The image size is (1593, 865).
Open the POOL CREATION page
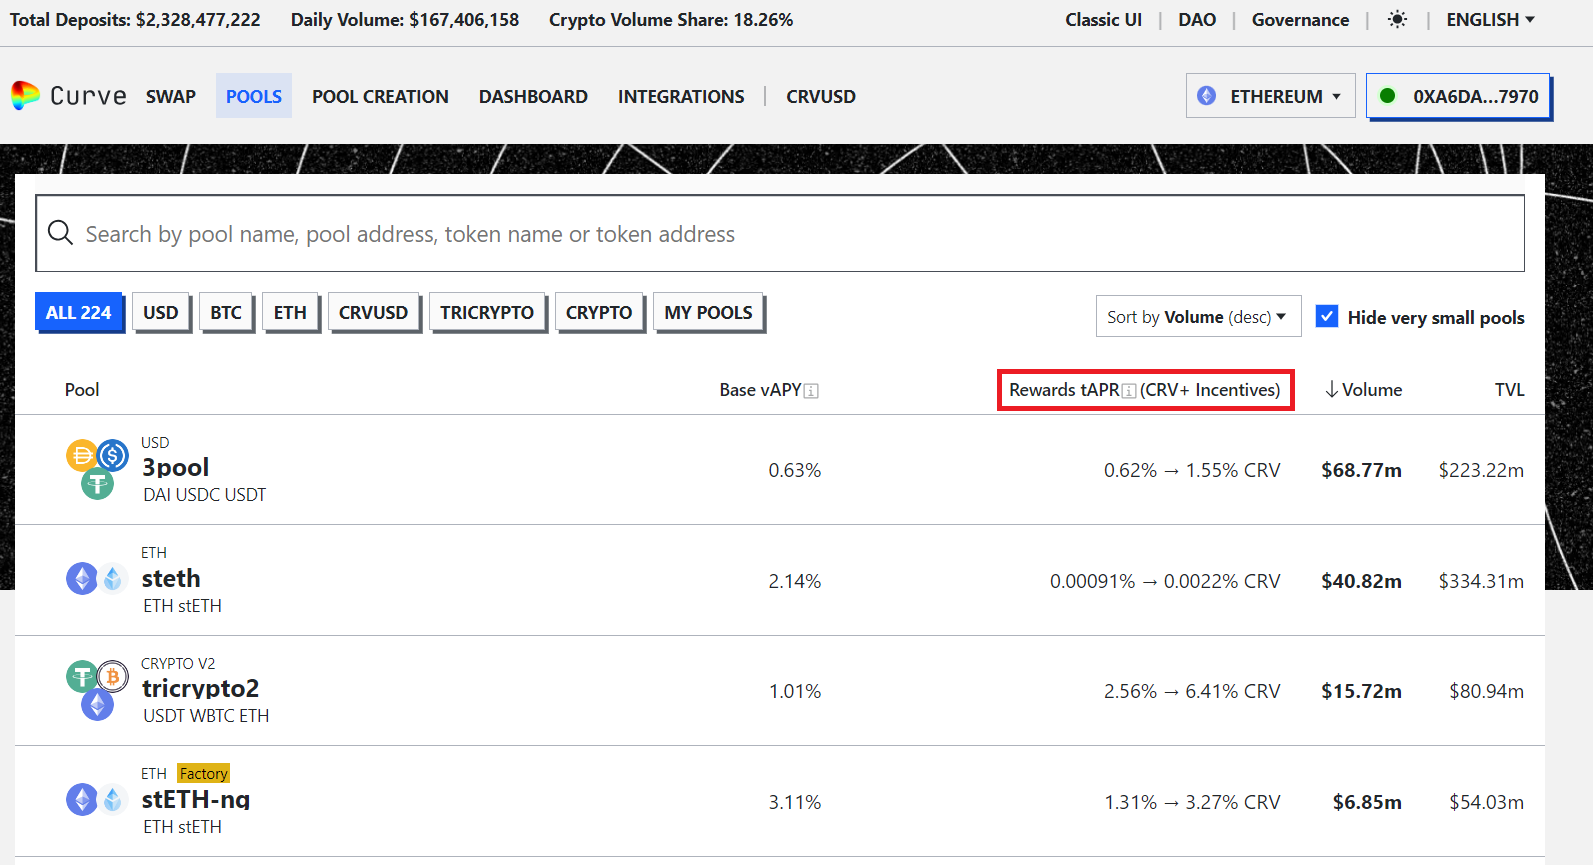tap(380, 96)
